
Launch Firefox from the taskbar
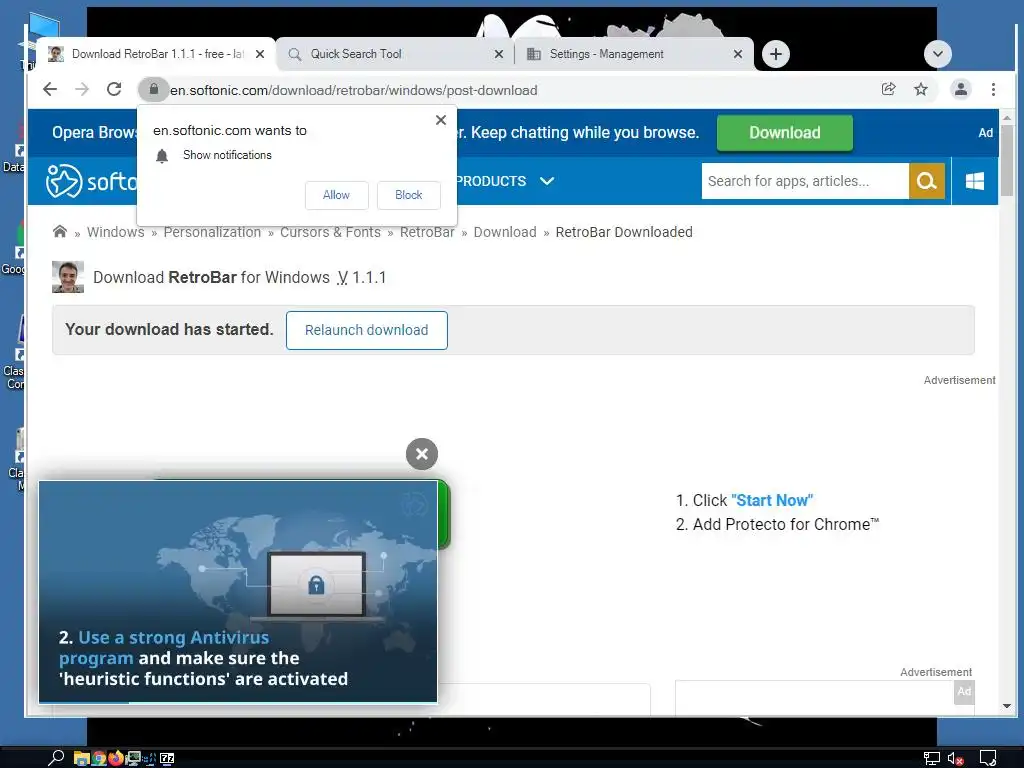tap(116, 758)
